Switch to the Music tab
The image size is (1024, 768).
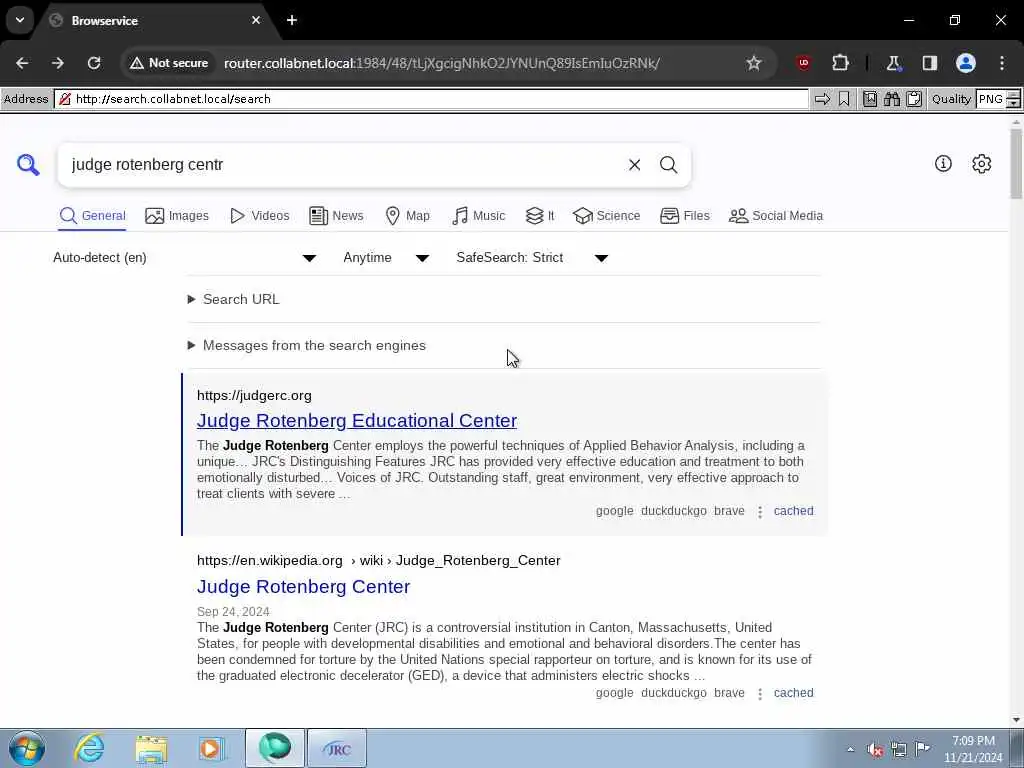tap(479, 216)
